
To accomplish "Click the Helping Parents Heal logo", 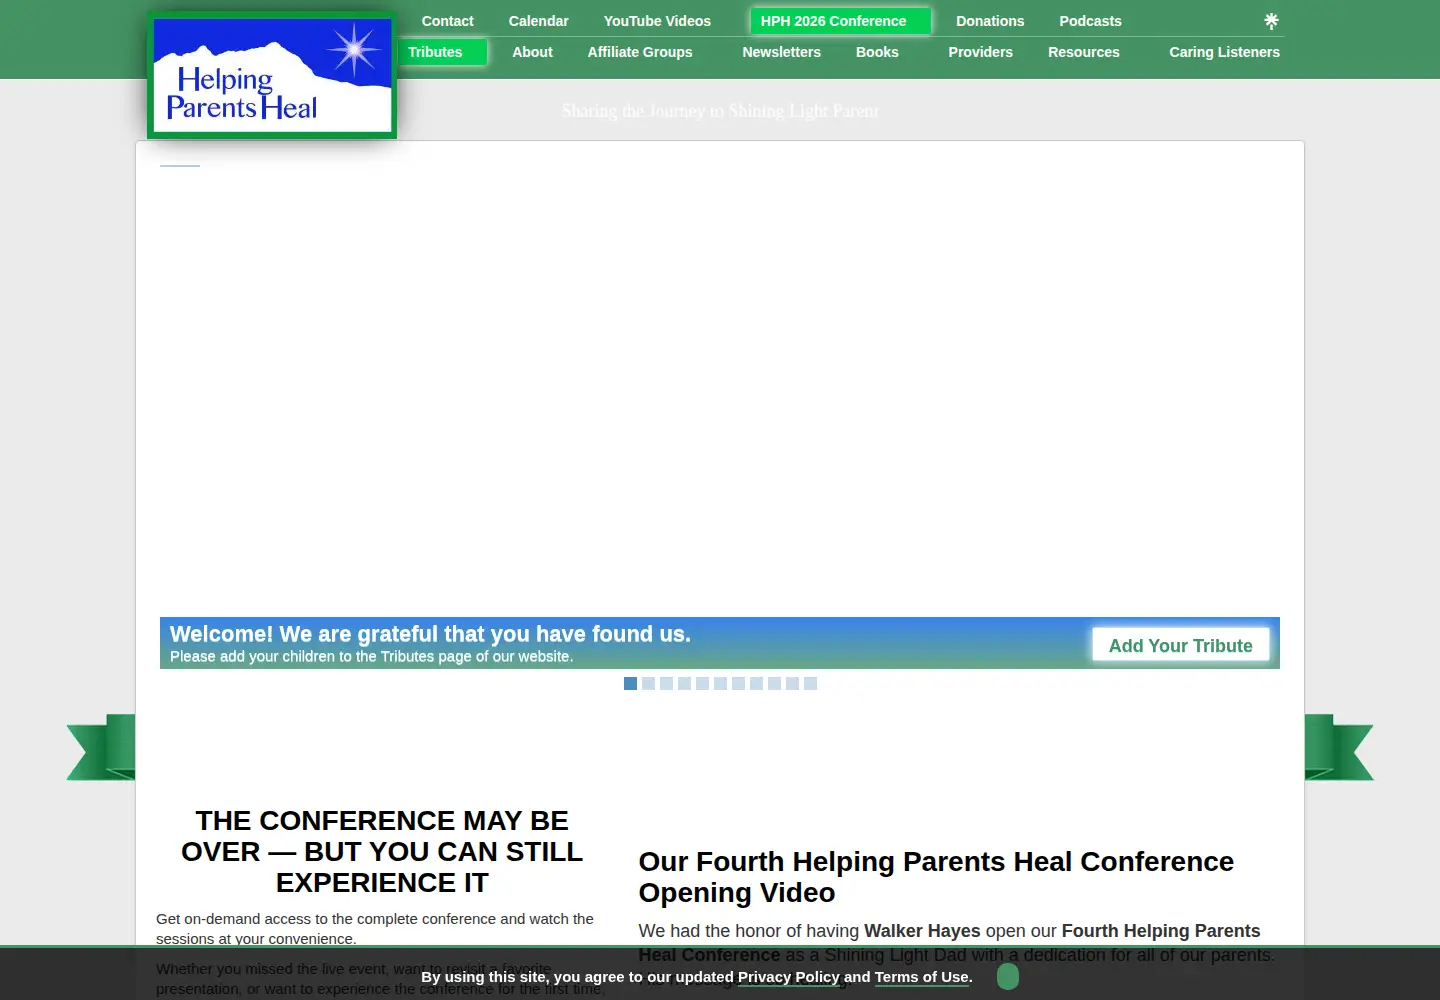I will point(272,76).
